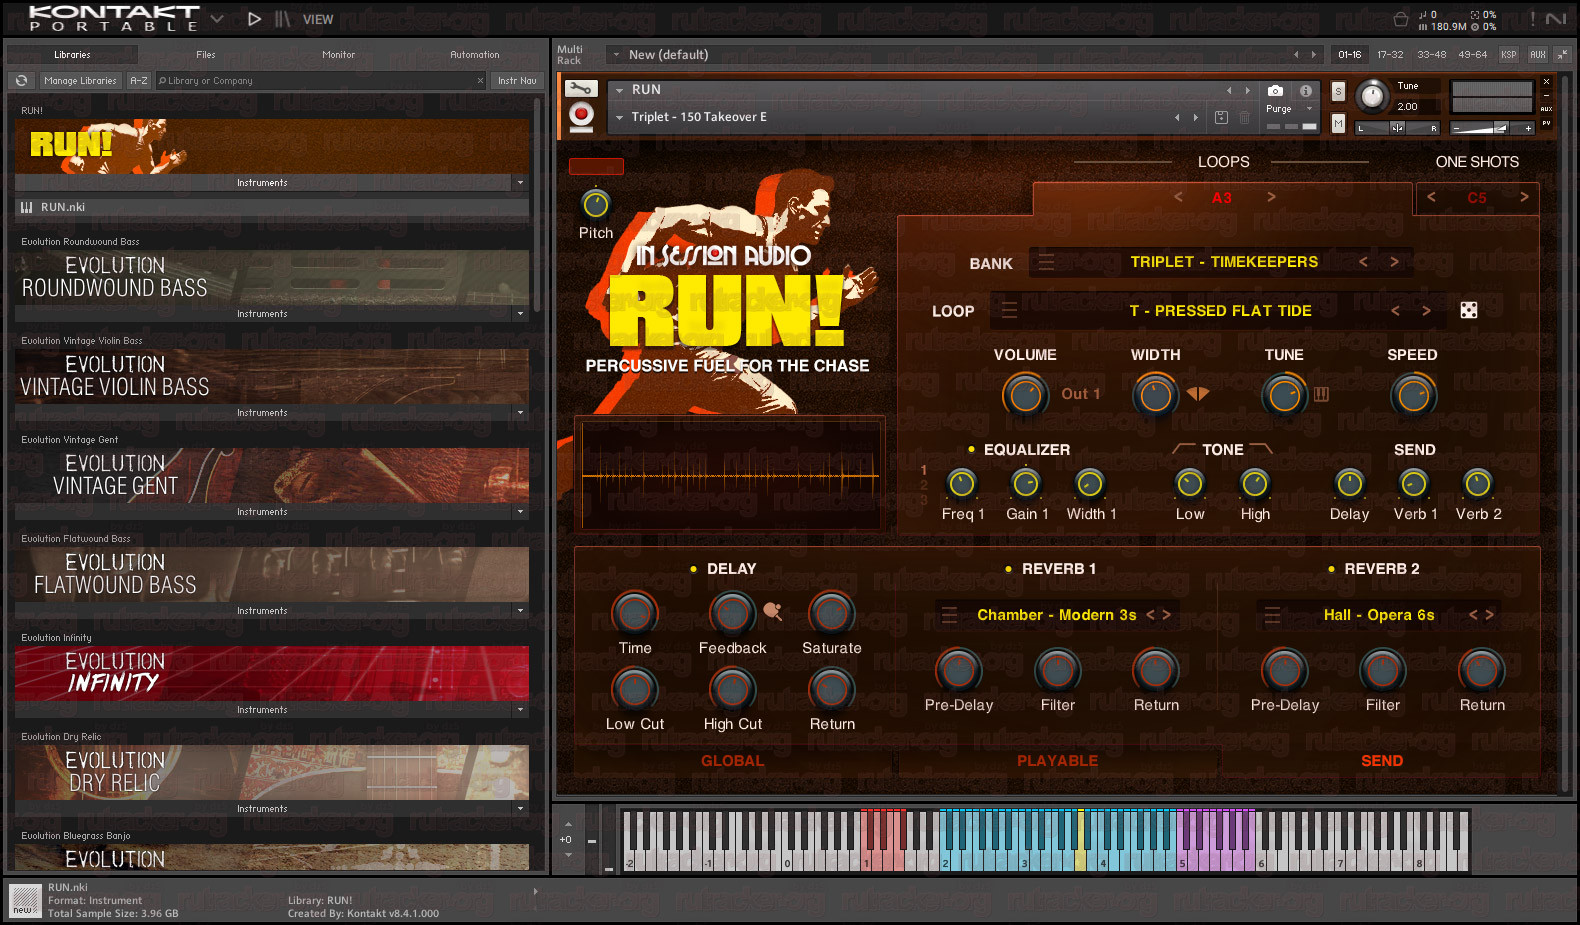Click the Library or Company search field

click(320, 80)
